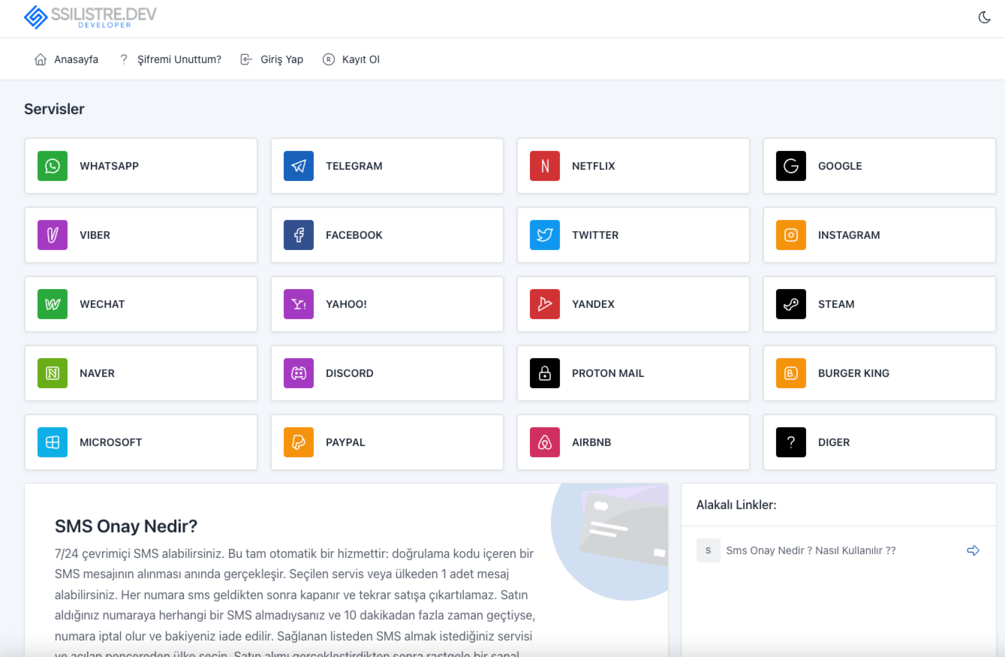Click the Yahoo purple Y! icon
Screen dimensions: 1005x657
pos(299,304)
